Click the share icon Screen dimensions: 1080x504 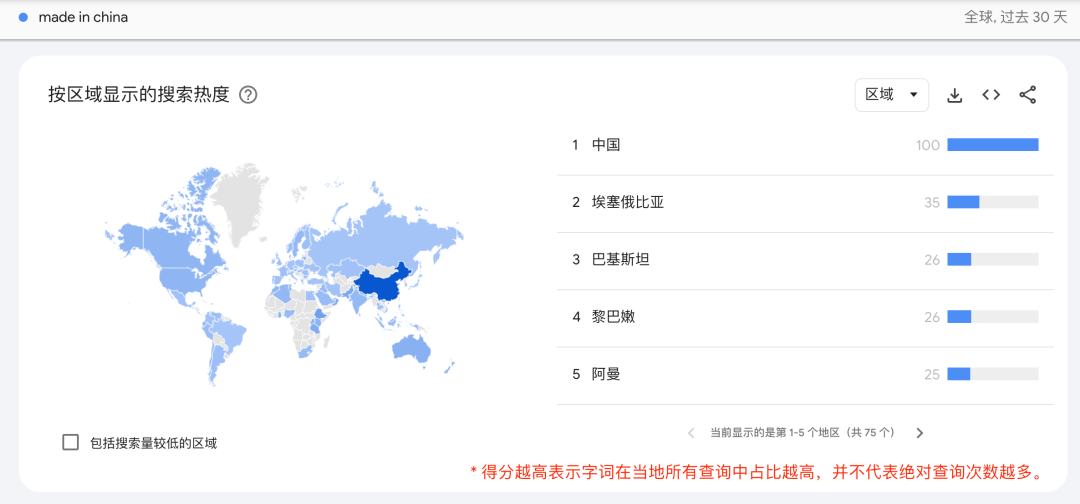click(1028, 95)
